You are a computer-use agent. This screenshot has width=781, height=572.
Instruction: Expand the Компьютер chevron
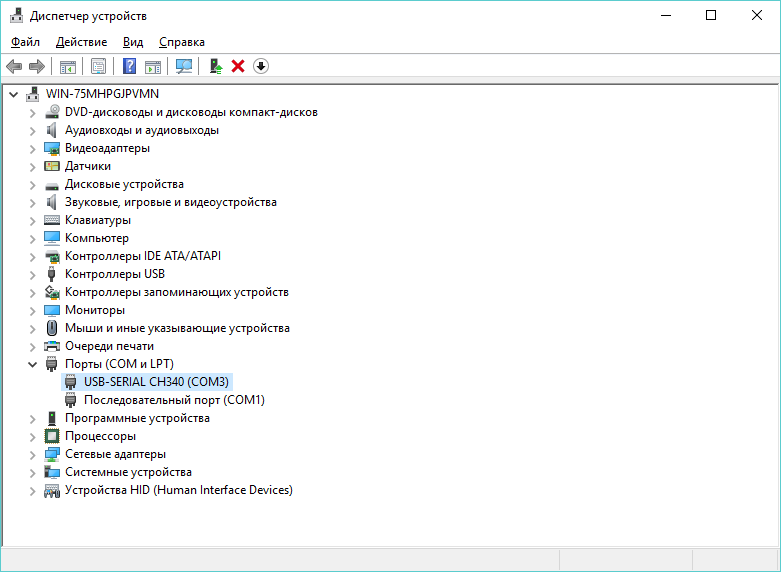click(32, 239)
